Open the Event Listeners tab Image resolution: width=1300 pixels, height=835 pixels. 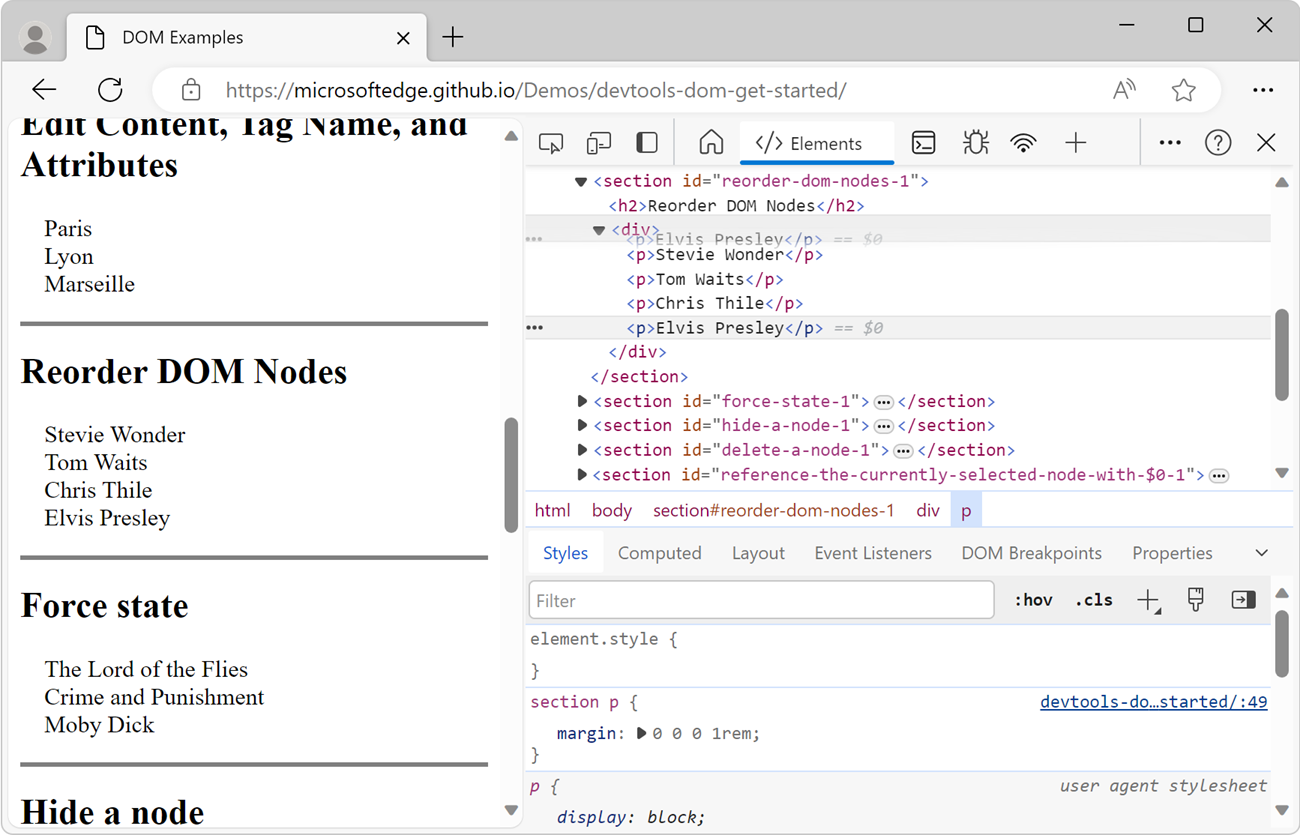pyautogui.click(x=872, y=552)
